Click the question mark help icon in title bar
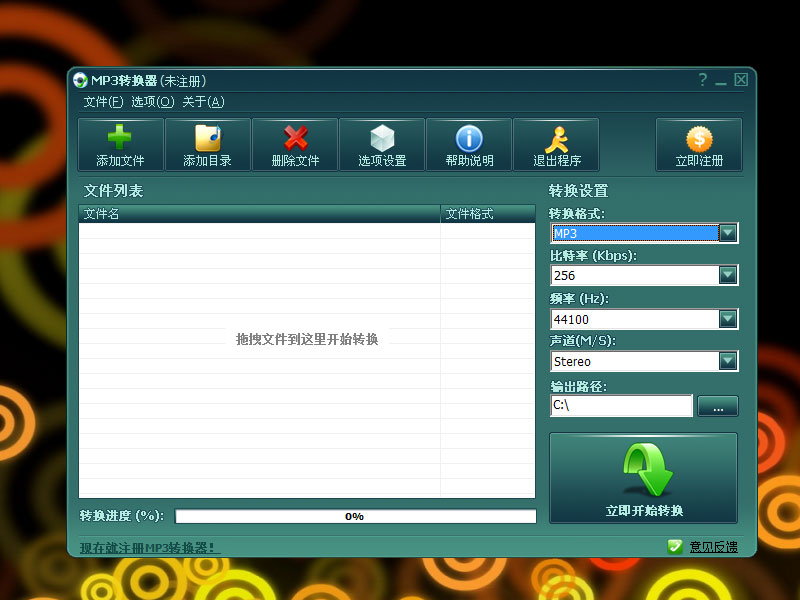800x600 pixels. [702, 80]
